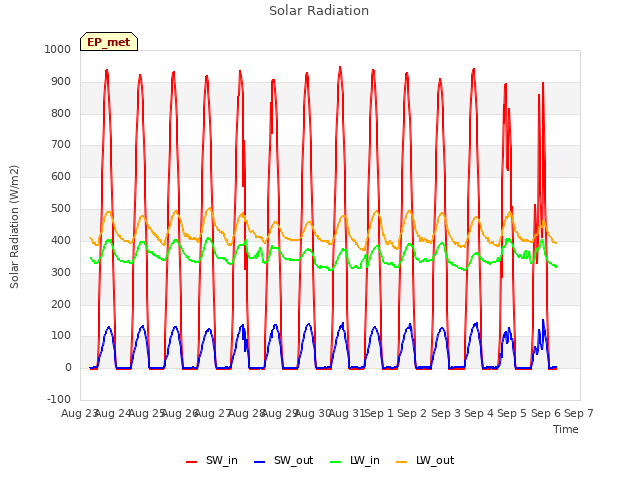The width and height of the screenshot is (640, 480).
Task: Click the 900 y-axis tick label
Action: 61,82
